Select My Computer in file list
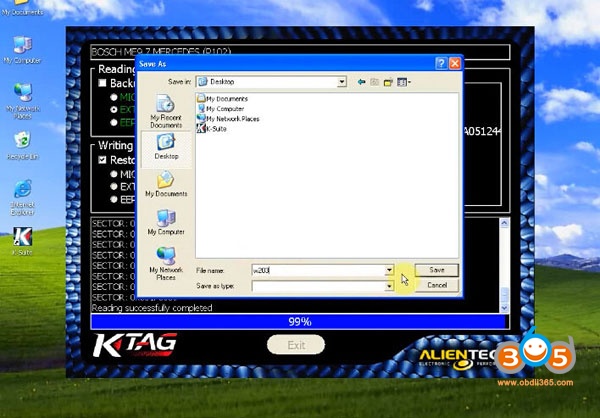 pos(220,109)
